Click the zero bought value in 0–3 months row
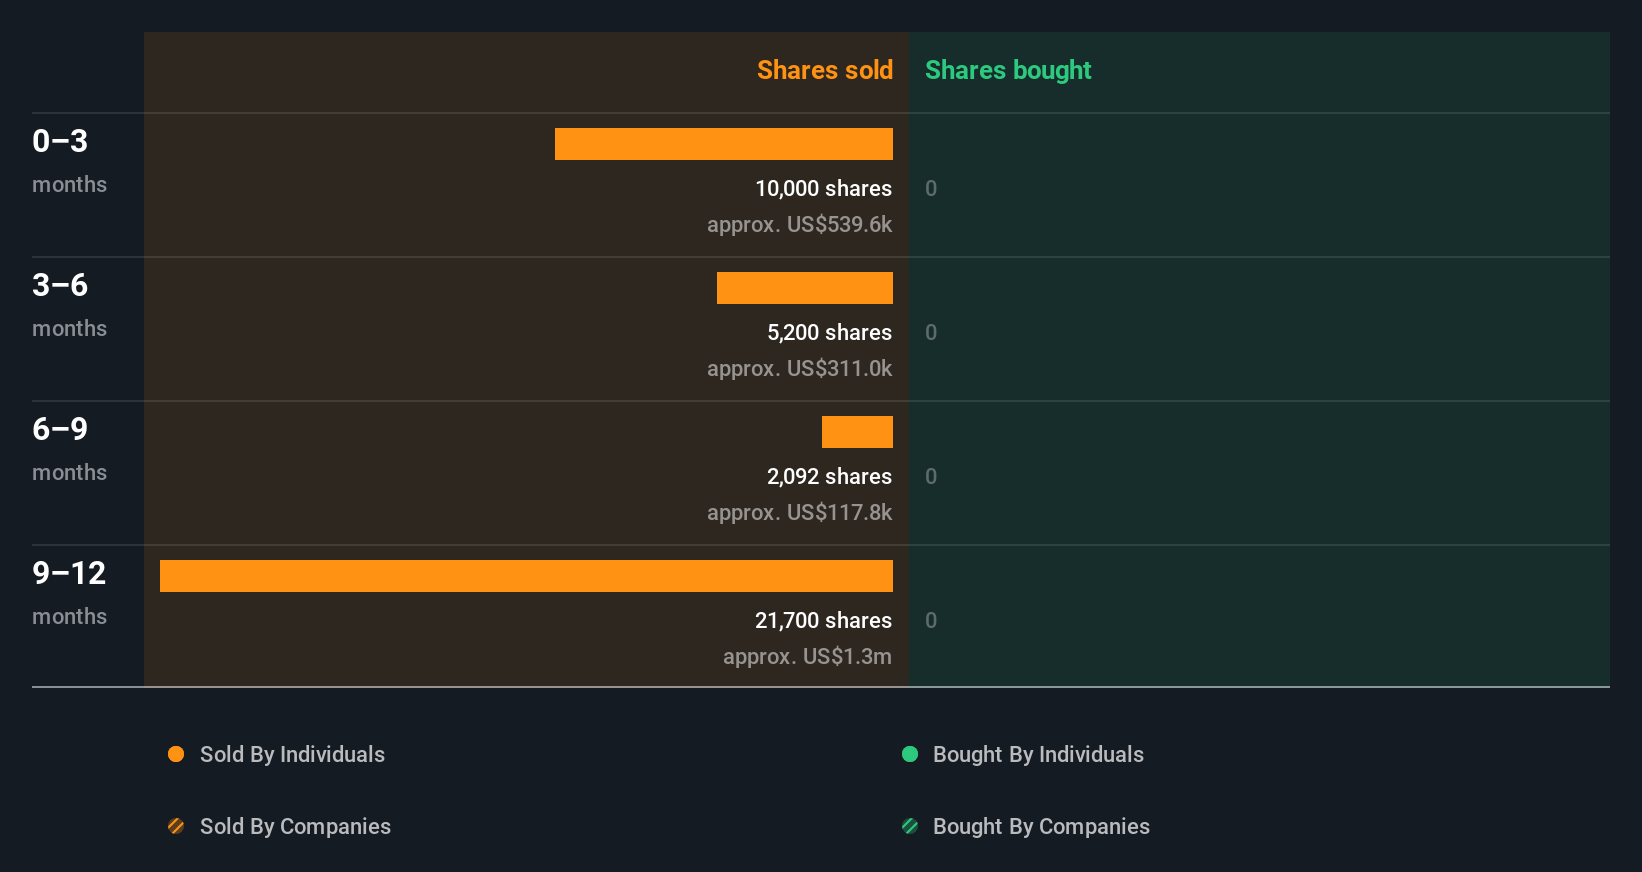This screenshot has height=872, width=1642. pos(931,188)
